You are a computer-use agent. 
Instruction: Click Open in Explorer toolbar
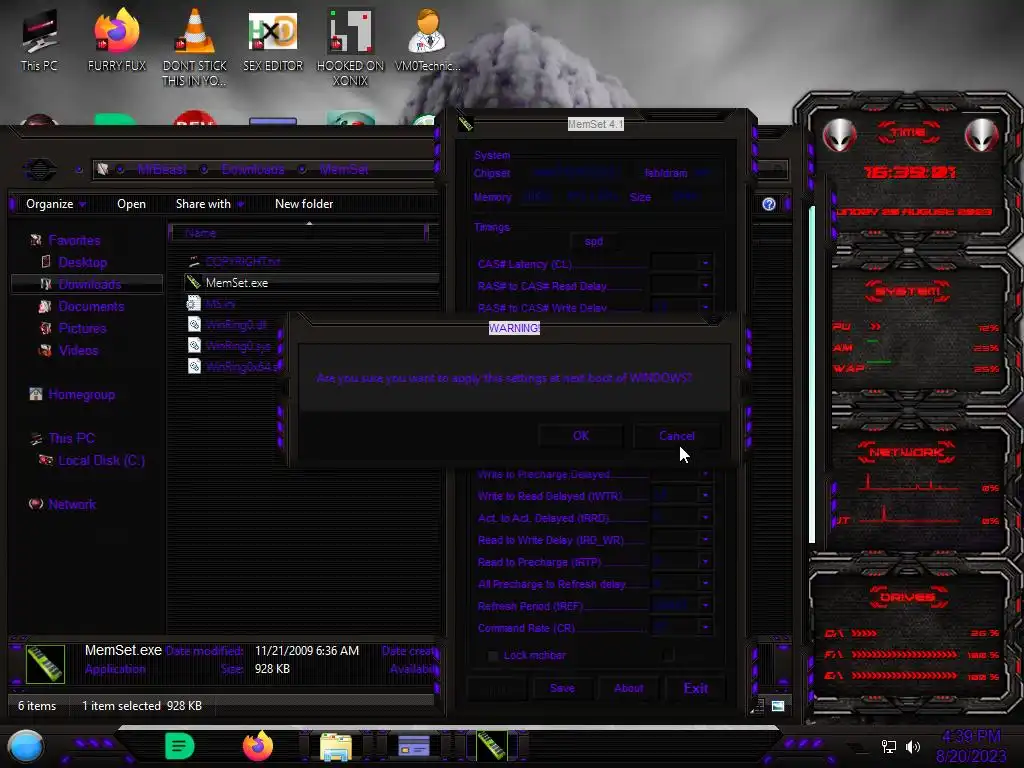(131, 204)
